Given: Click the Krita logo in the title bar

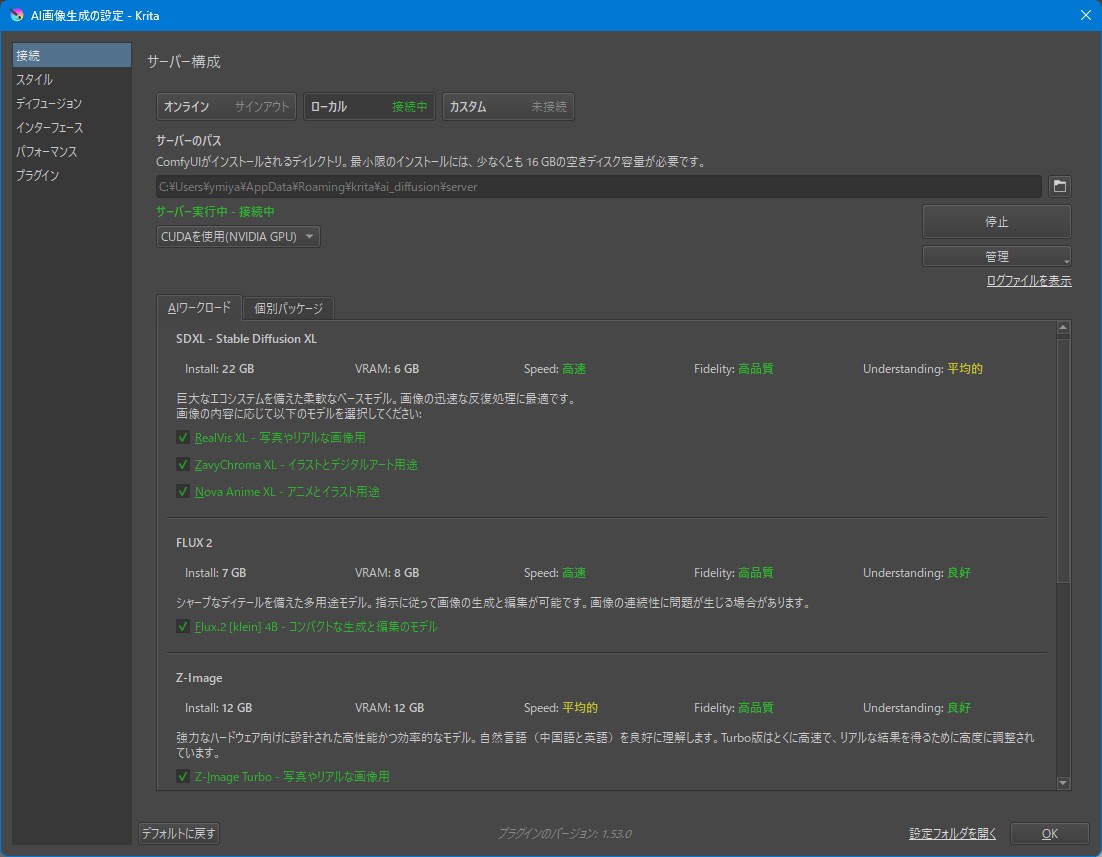Looking at the screenshot, I should click(x=16, y=15).
